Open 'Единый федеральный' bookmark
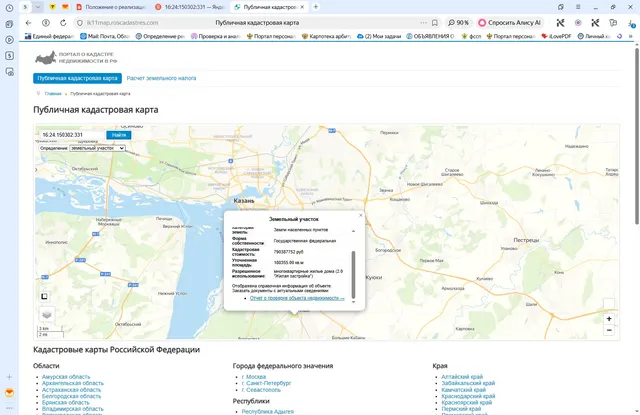This screenshot has width=640, height=415. [49, 36]
